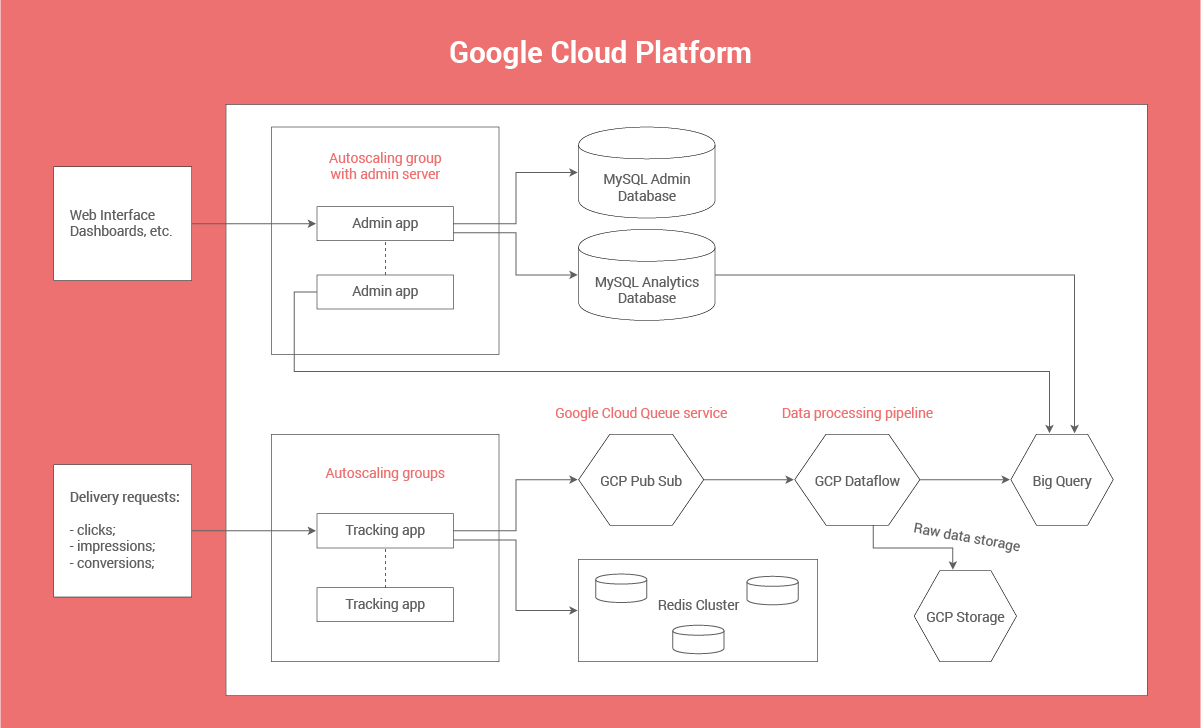Select the upper Admin app box
This screenshot has width=1201, height=728.
coord(385,223)
